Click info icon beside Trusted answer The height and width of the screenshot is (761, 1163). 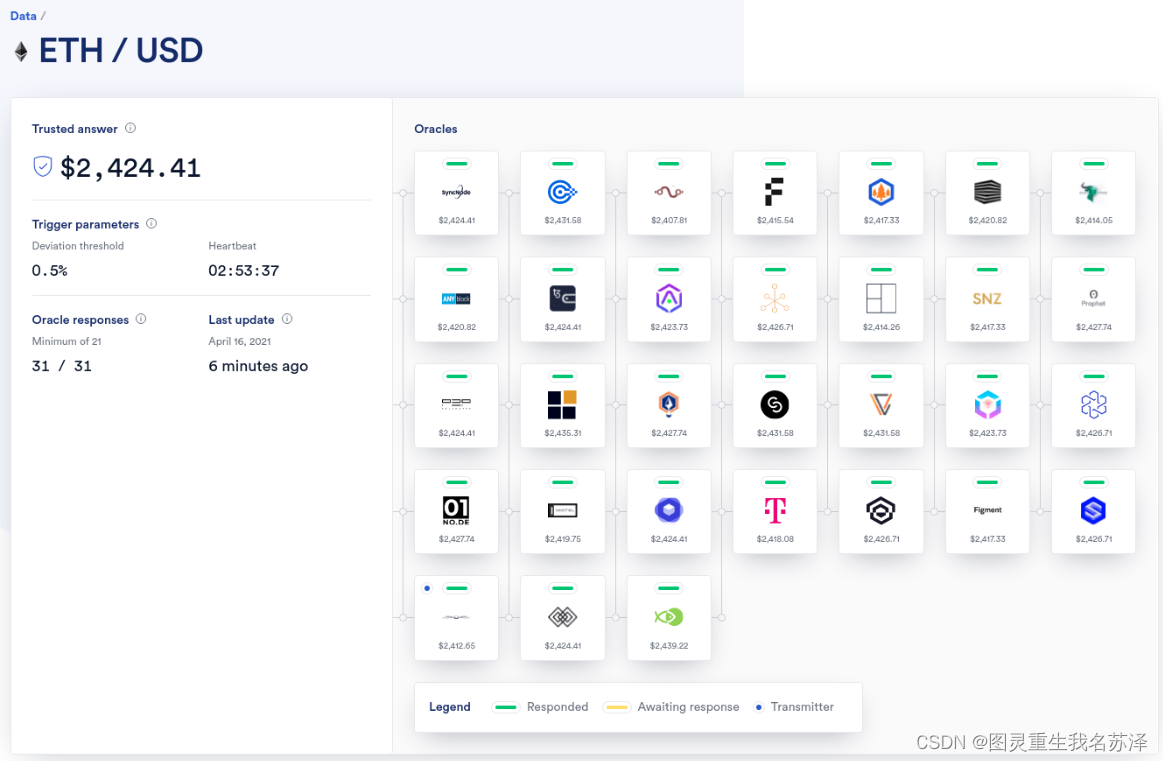[x=131, y=128]
